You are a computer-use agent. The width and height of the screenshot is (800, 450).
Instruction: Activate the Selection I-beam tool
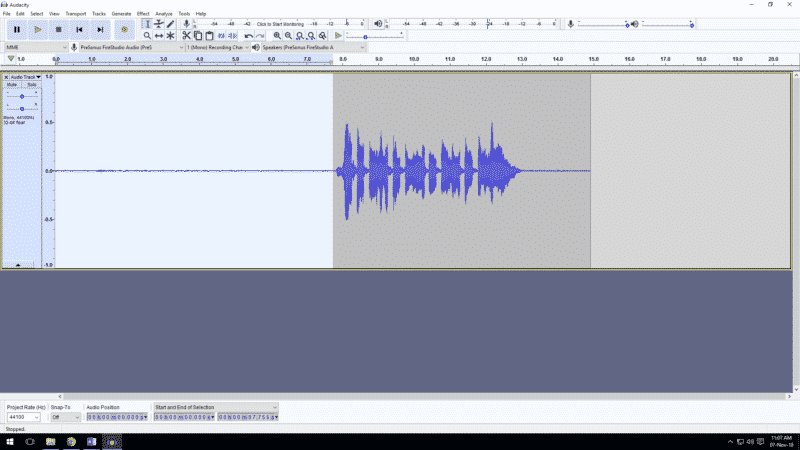(147, 23)
